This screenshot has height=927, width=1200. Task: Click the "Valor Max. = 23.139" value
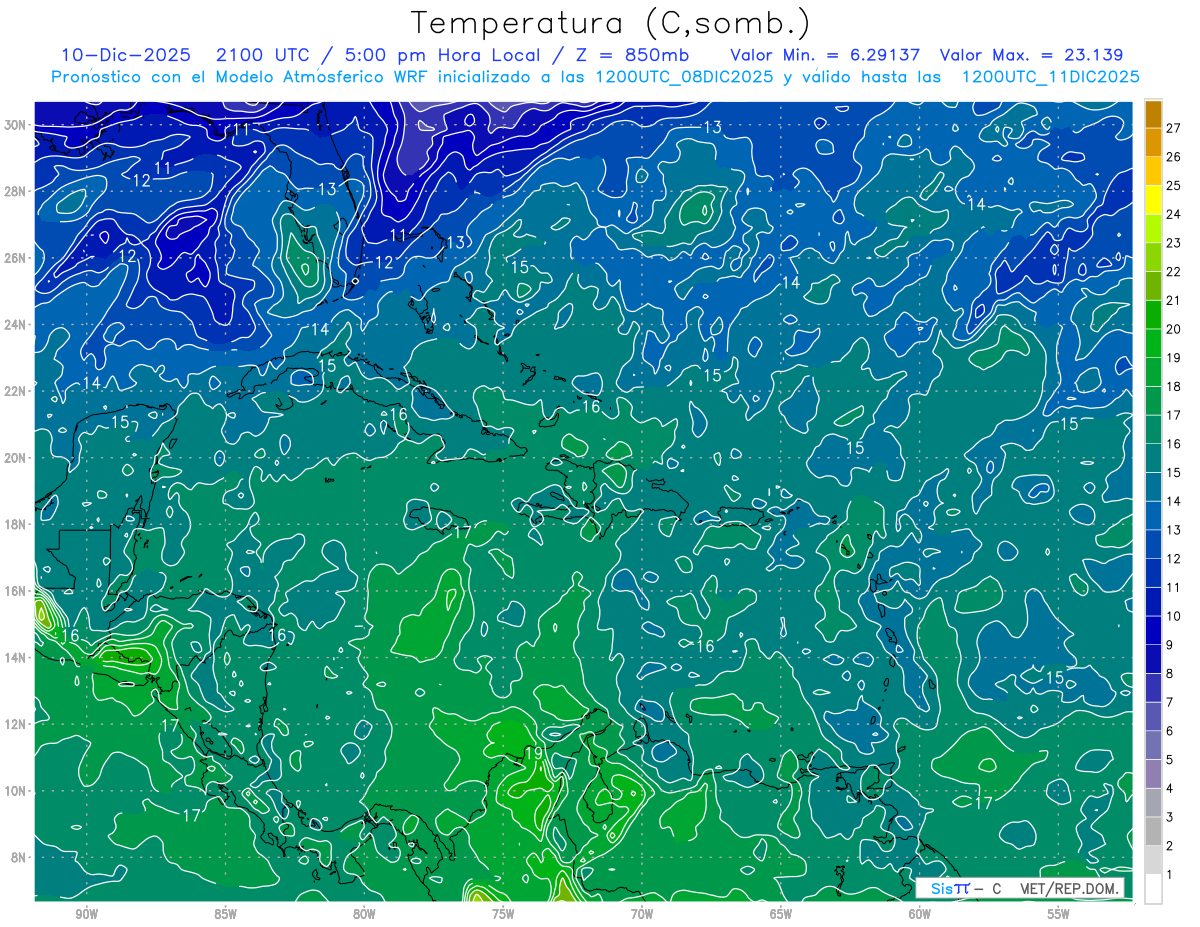[1032, 55]
